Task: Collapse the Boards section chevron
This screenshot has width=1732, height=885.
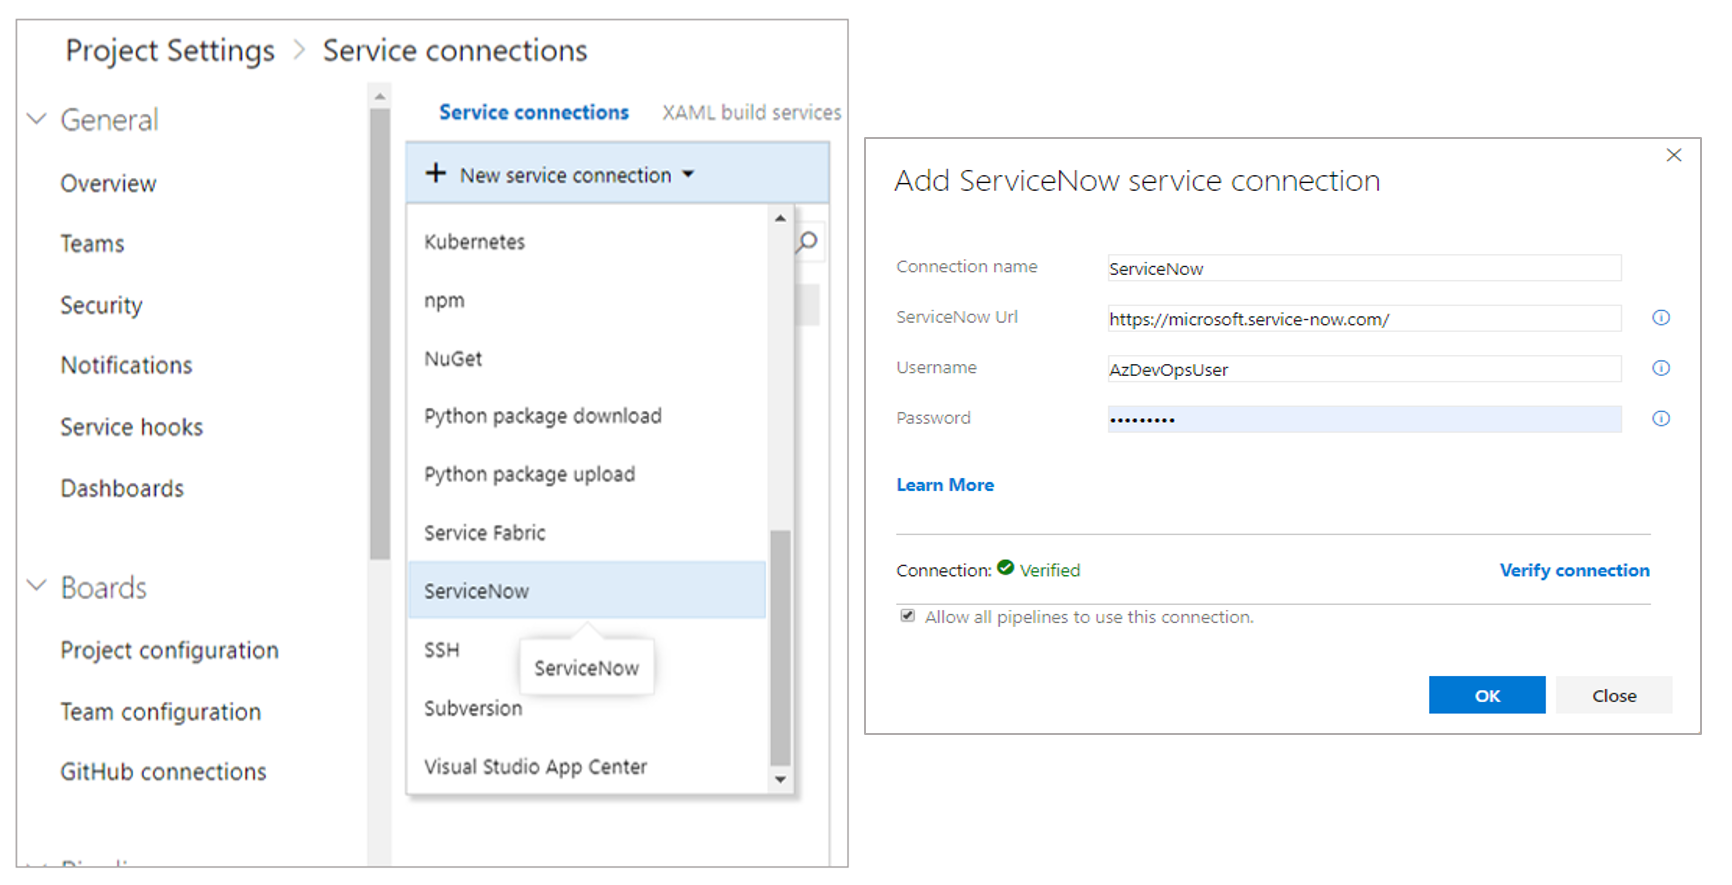Action: pos(37,586)
